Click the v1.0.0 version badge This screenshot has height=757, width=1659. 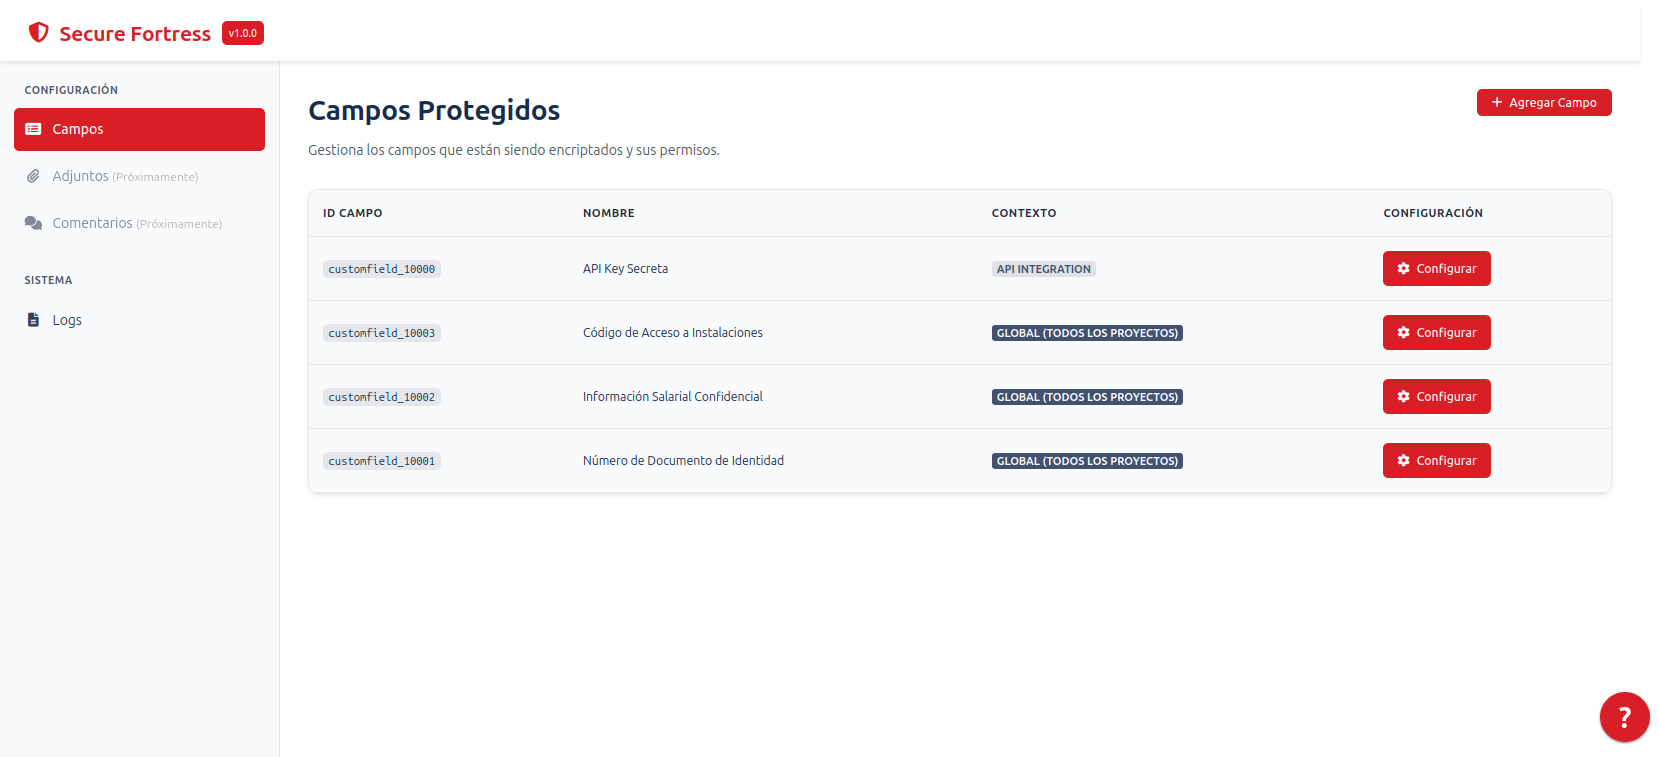(x=243, y=33)
